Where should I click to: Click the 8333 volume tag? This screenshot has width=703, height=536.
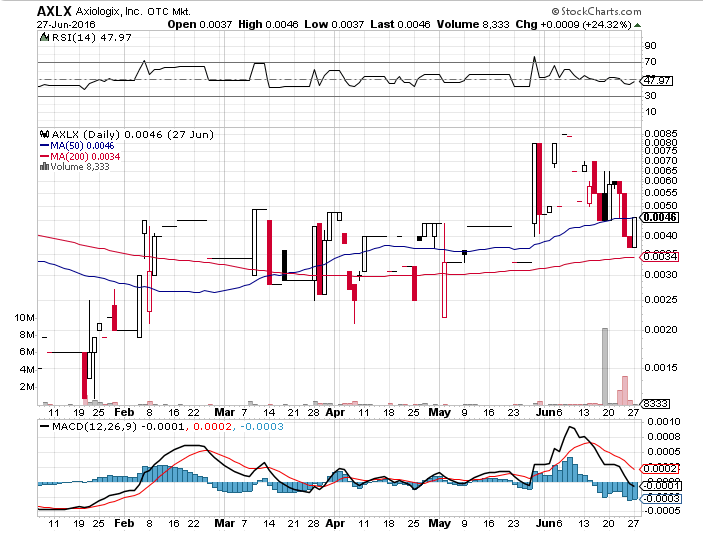tap(655, 404)
